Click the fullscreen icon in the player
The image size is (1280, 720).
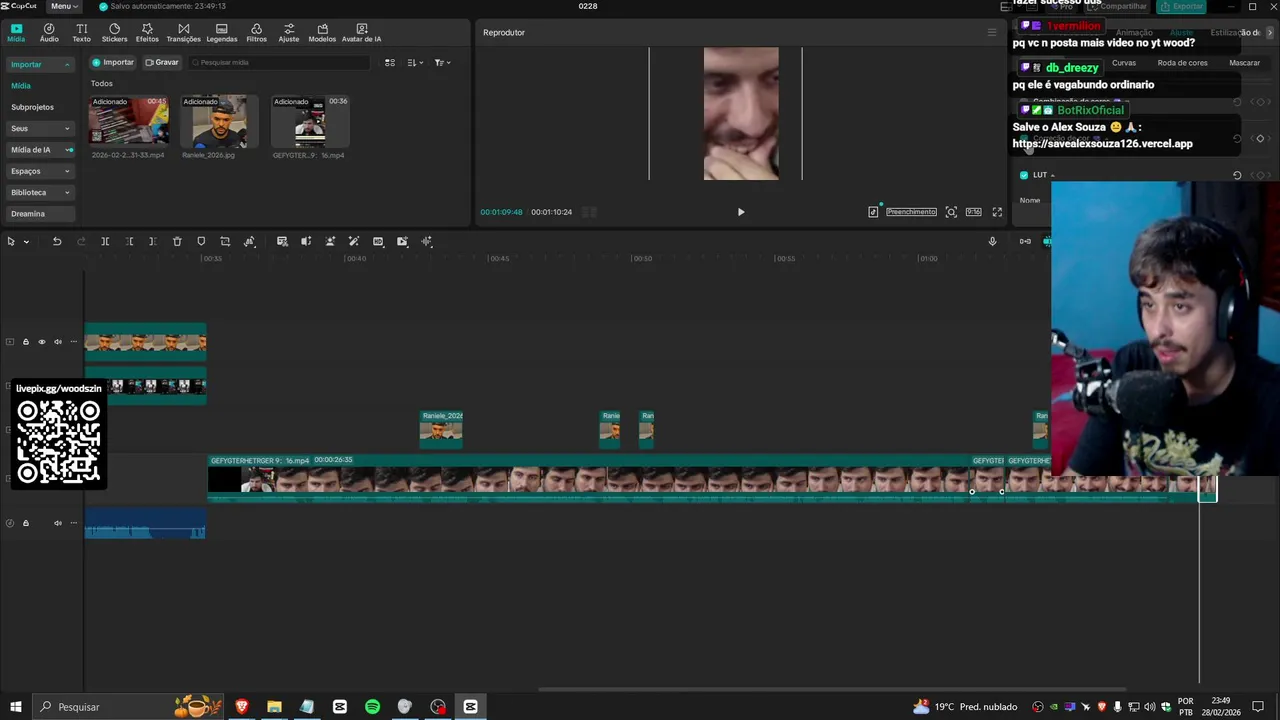tap(997, 212)
